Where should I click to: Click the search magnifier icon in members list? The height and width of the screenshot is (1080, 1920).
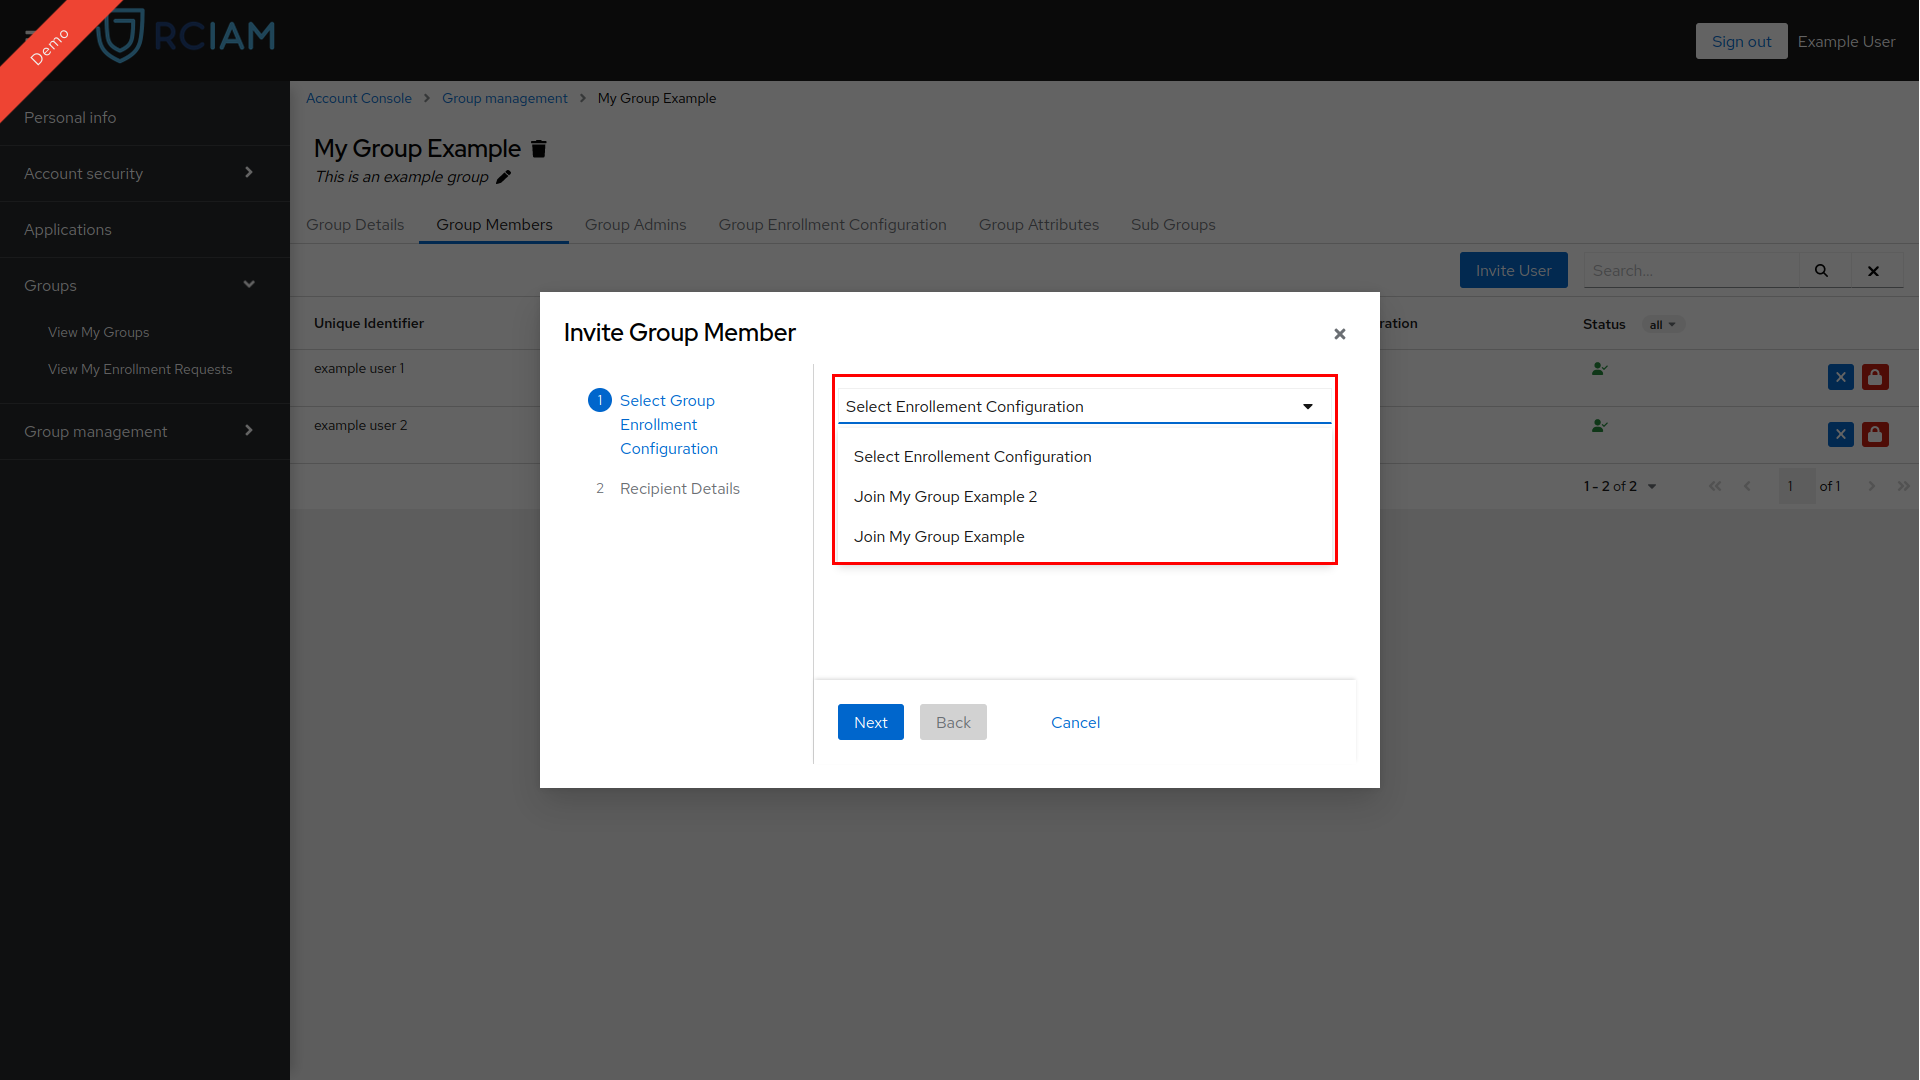coord(1822,270)
